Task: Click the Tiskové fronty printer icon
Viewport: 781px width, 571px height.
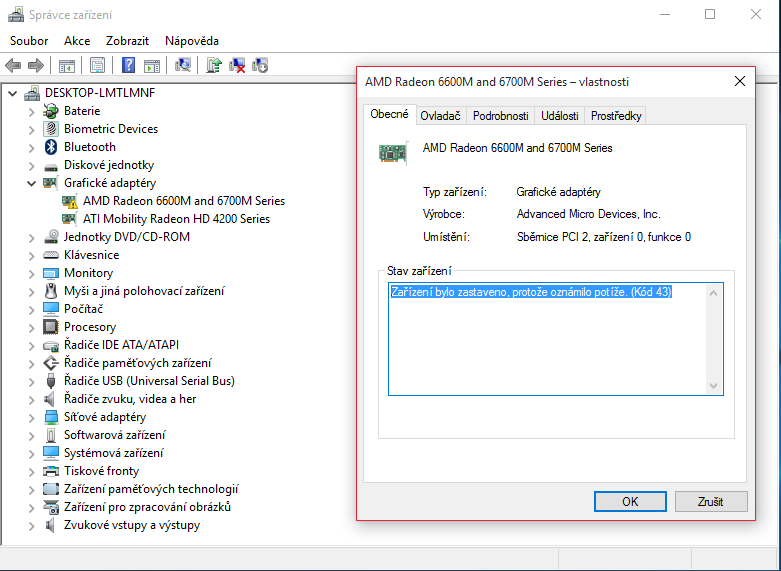Action: coord(51,471)
